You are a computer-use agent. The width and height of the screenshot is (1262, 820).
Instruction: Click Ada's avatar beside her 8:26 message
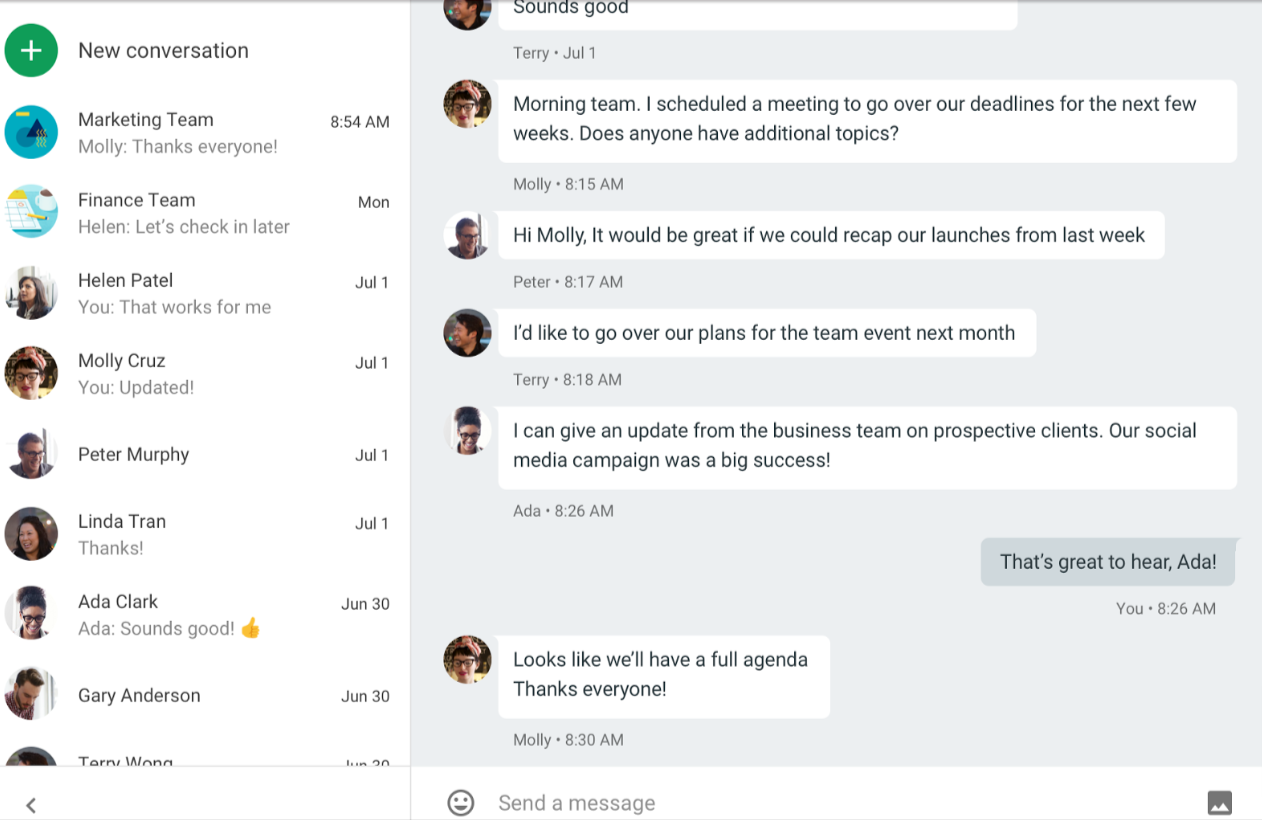point(467,431)
